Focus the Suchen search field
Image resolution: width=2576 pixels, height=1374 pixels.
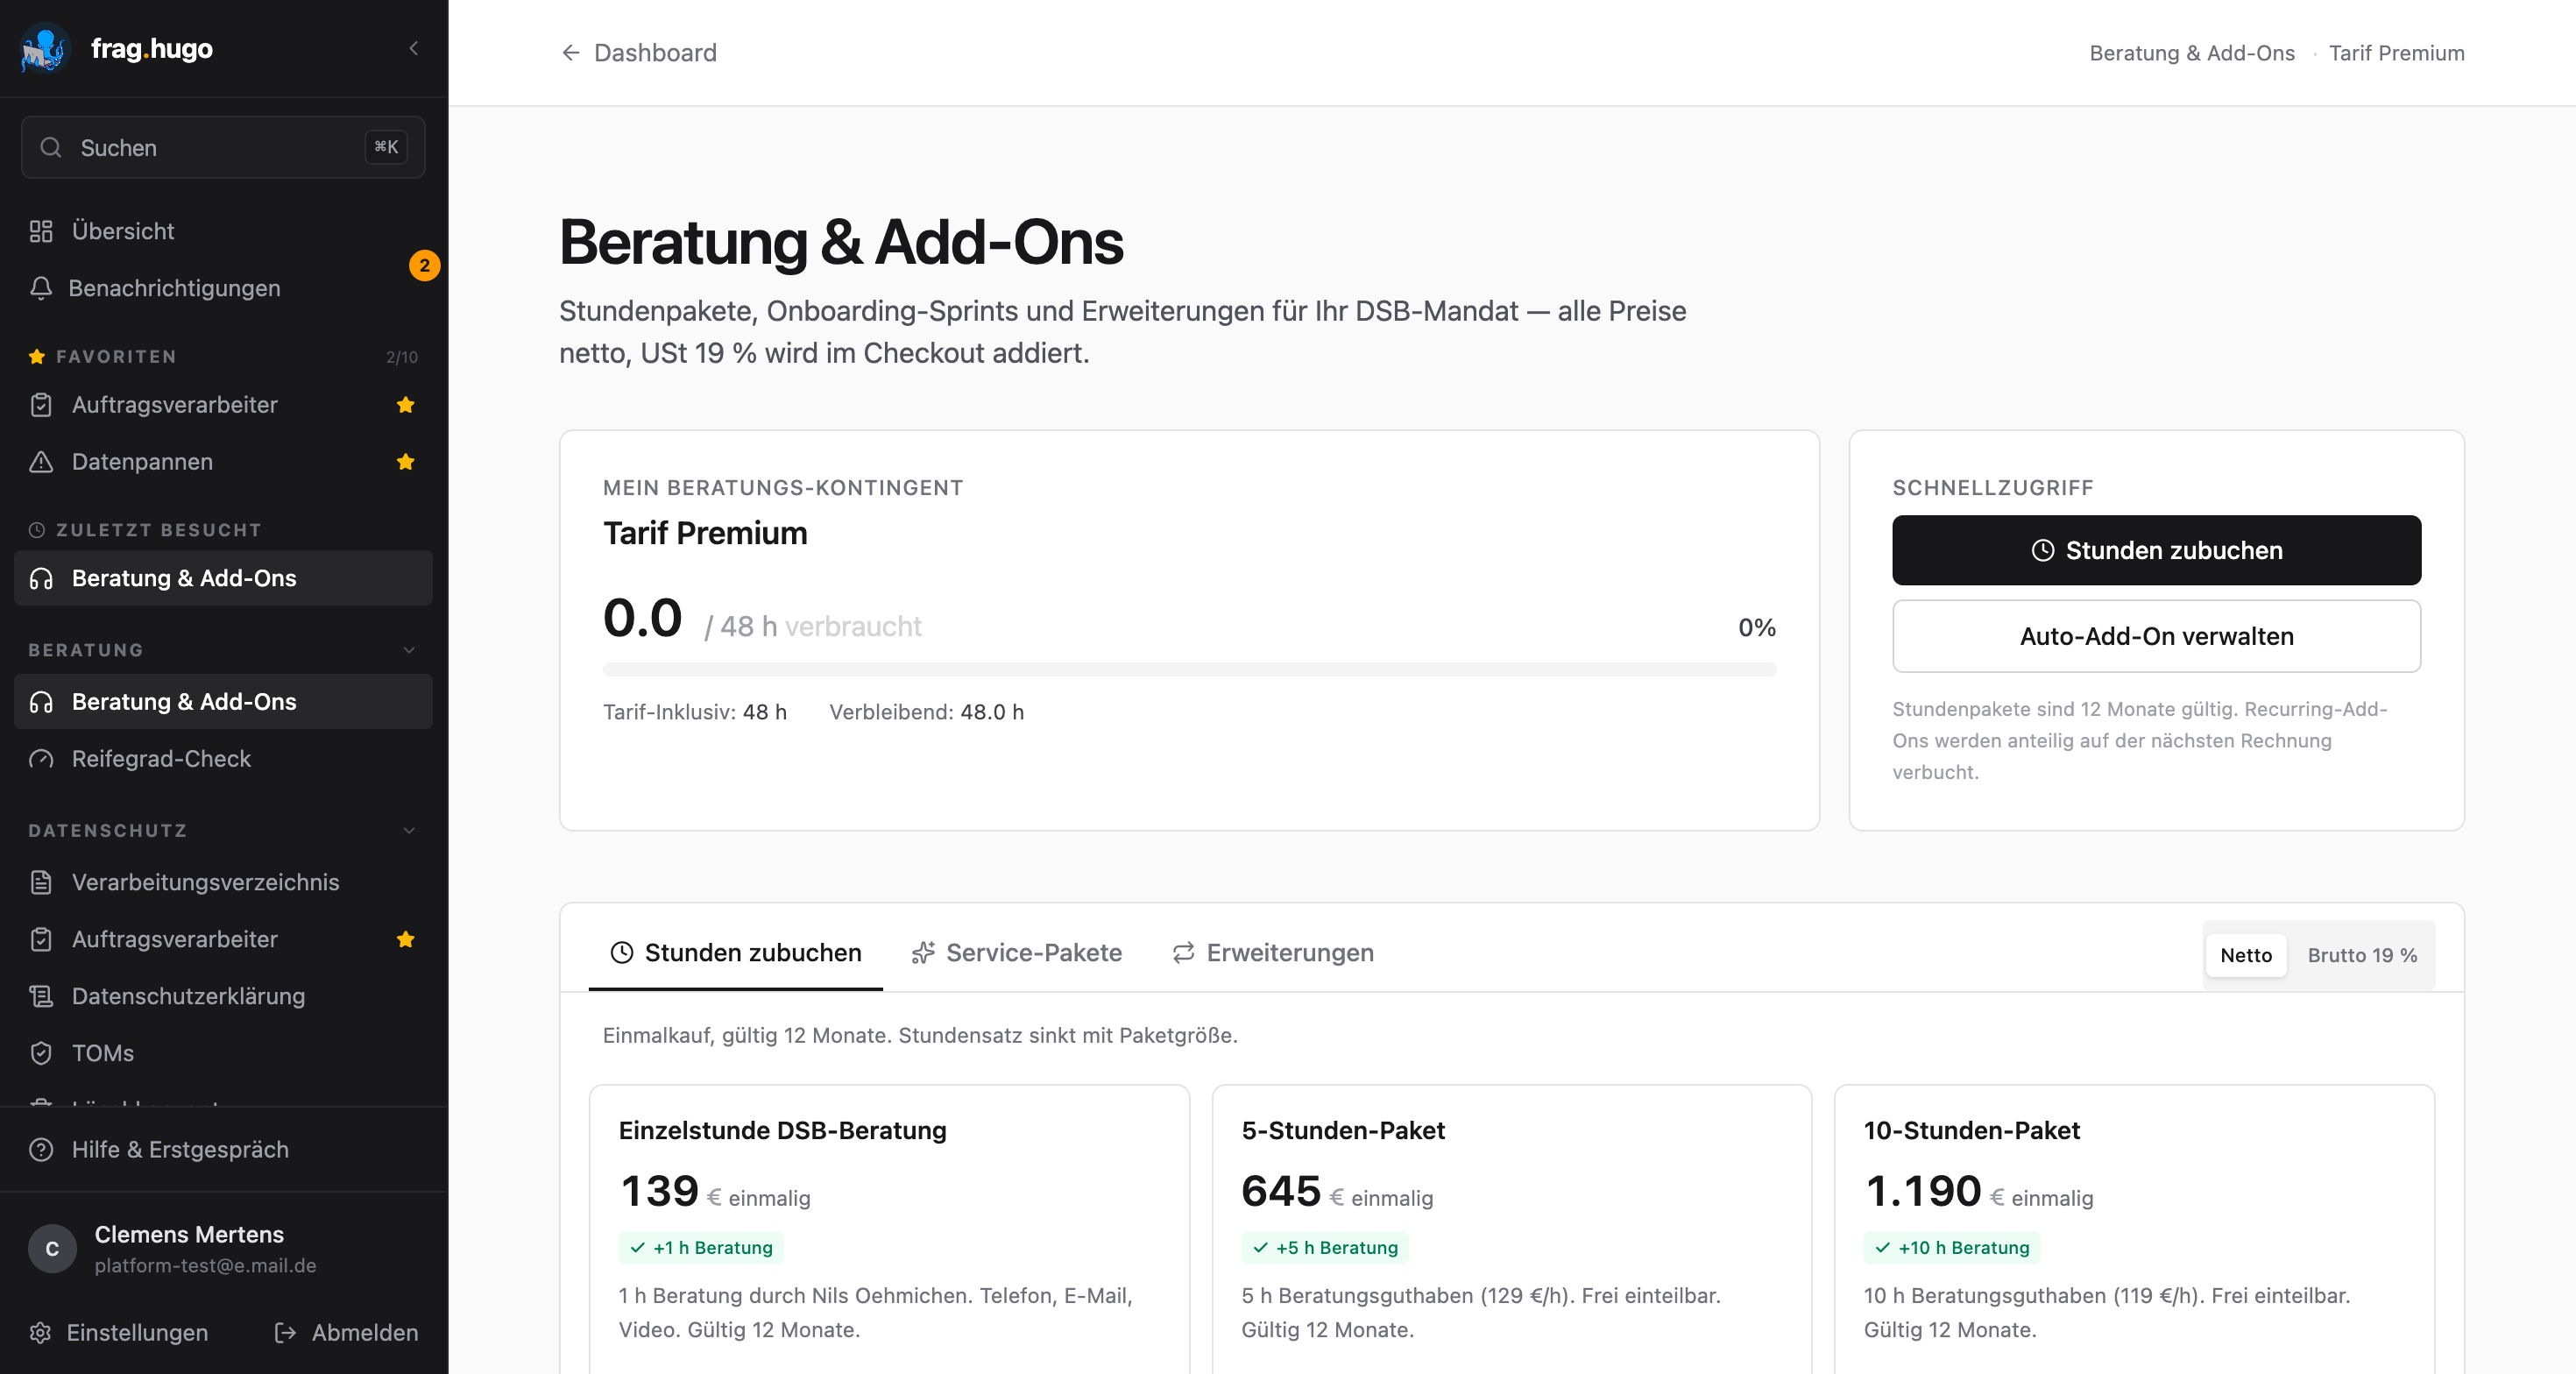click(223, 147)
